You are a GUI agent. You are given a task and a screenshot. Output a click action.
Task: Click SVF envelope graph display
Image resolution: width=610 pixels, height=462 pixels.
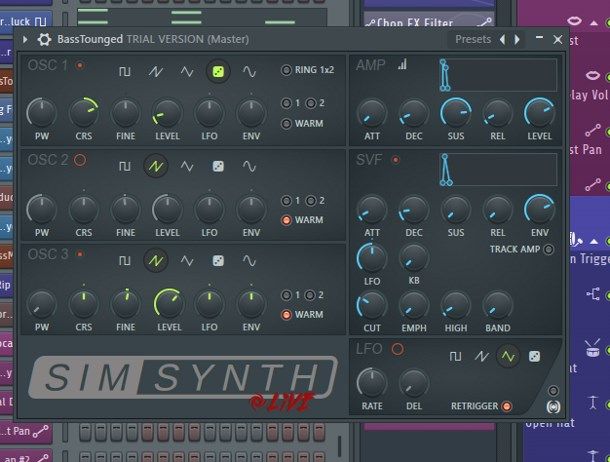coord(498,170)
